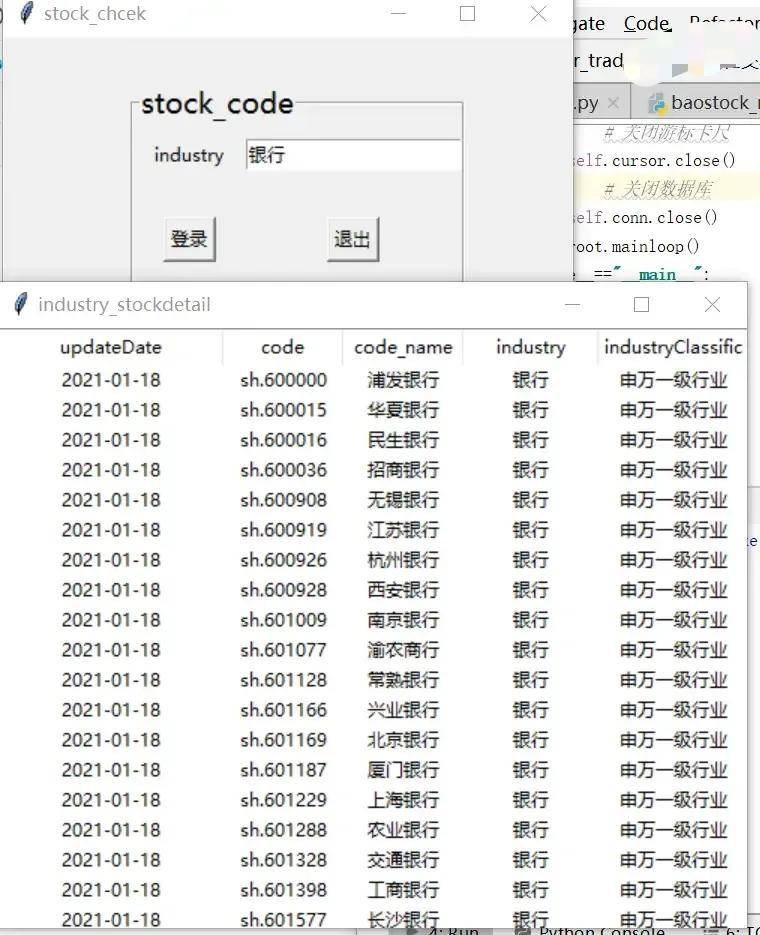Click the code_name column header
The width and height of the screenshot is (760, 935).
(x=403, y=347)
